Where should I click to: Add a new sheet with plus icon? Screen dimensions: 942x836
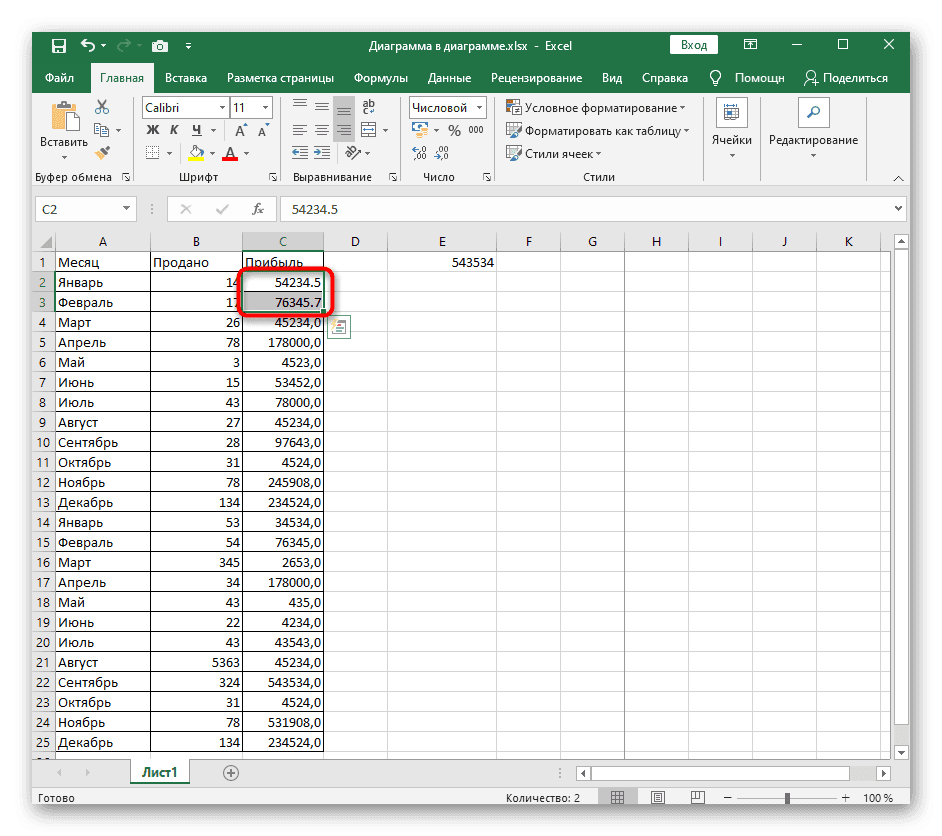[231, 772]
